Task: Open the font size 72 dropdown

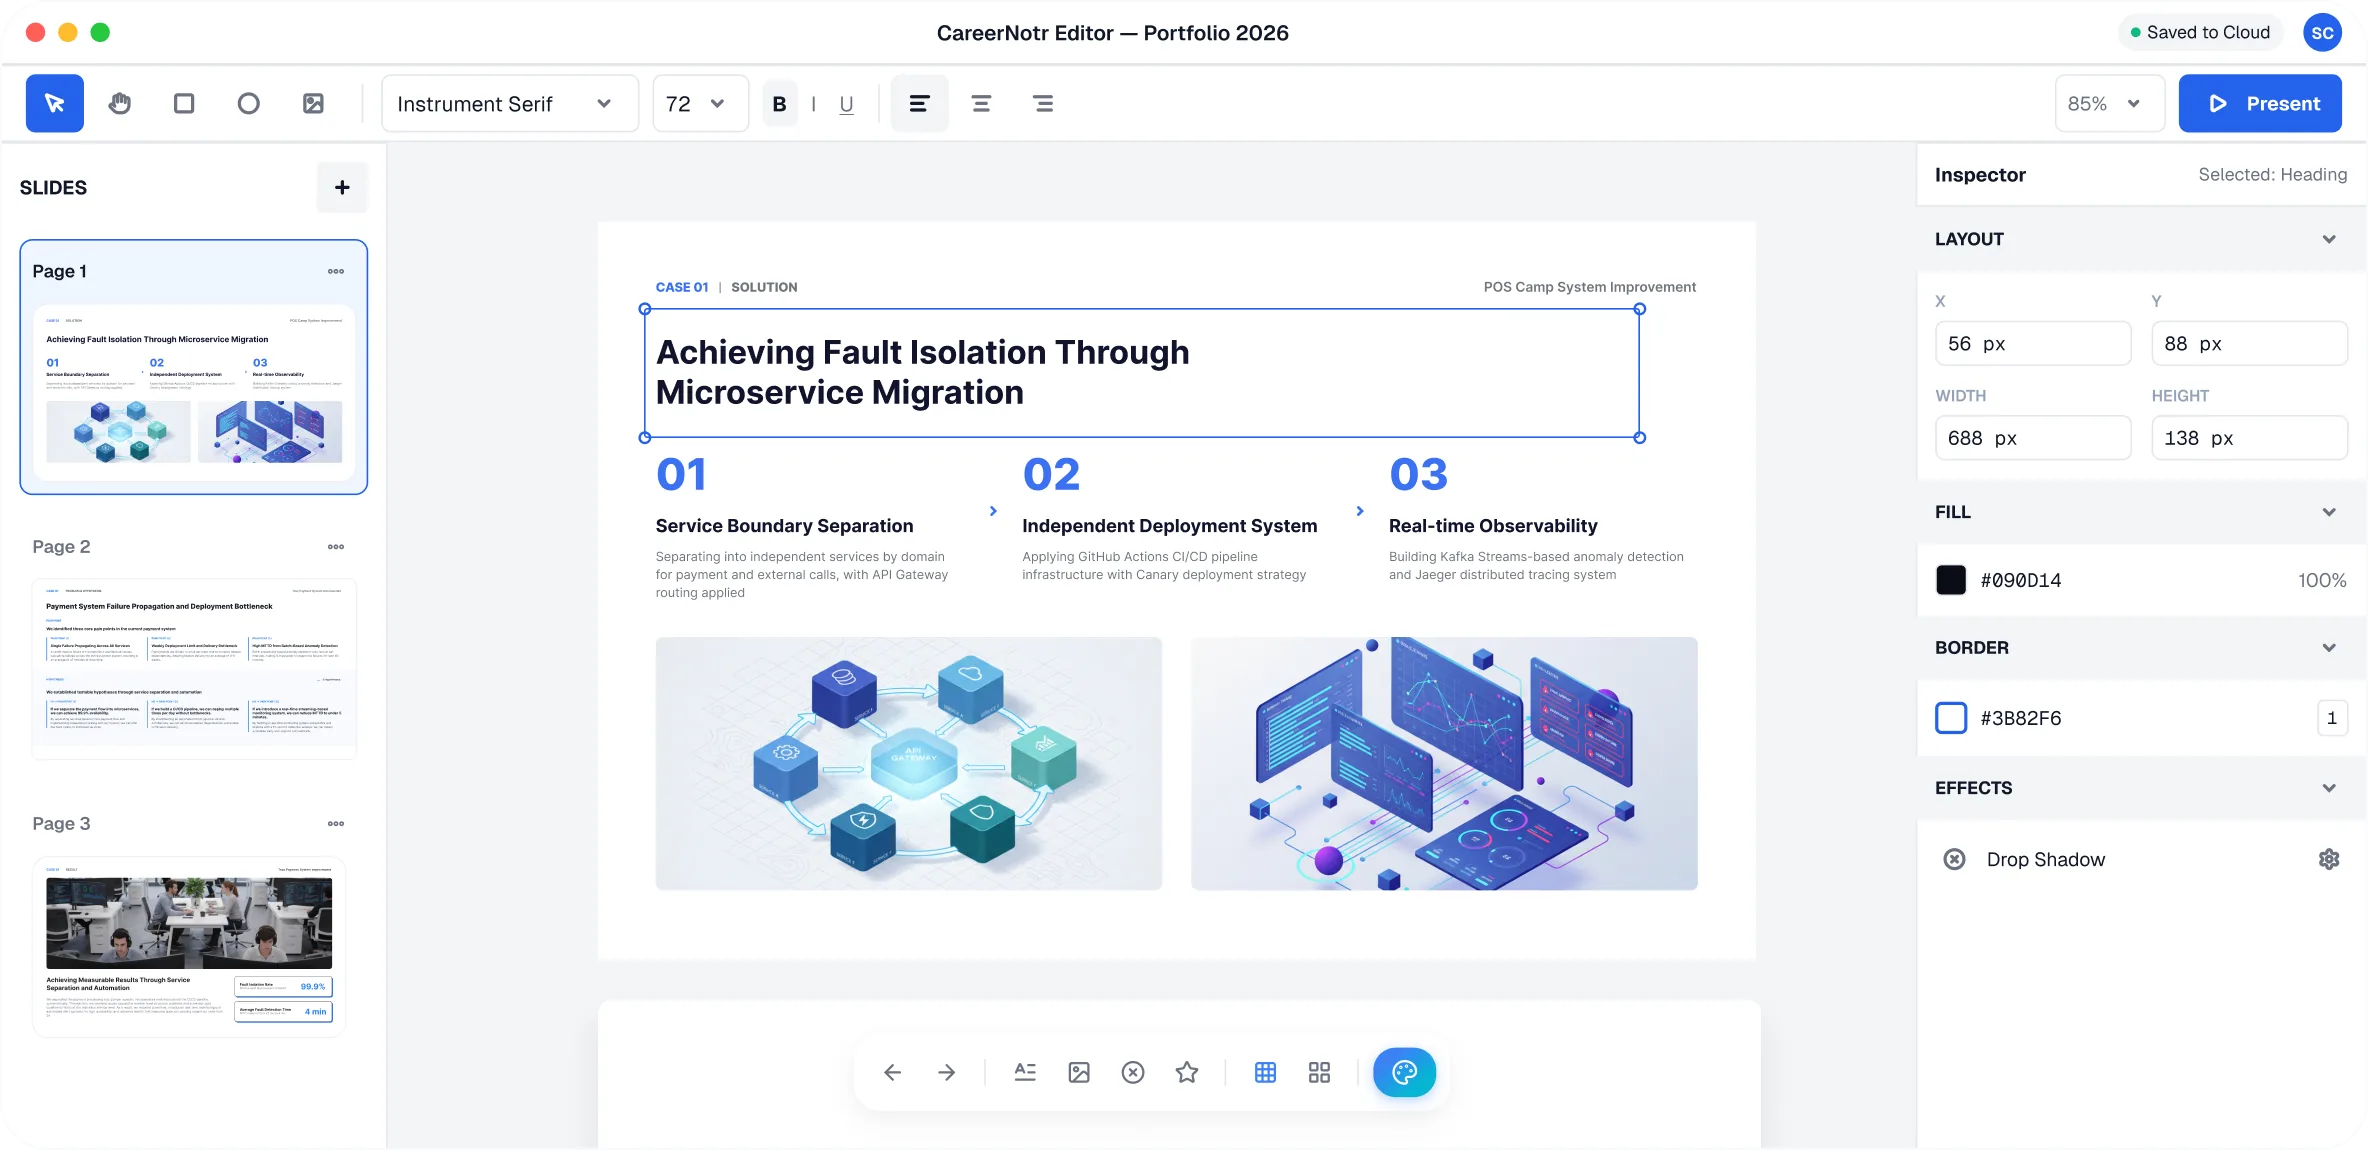Action: [x=701, y=103]
